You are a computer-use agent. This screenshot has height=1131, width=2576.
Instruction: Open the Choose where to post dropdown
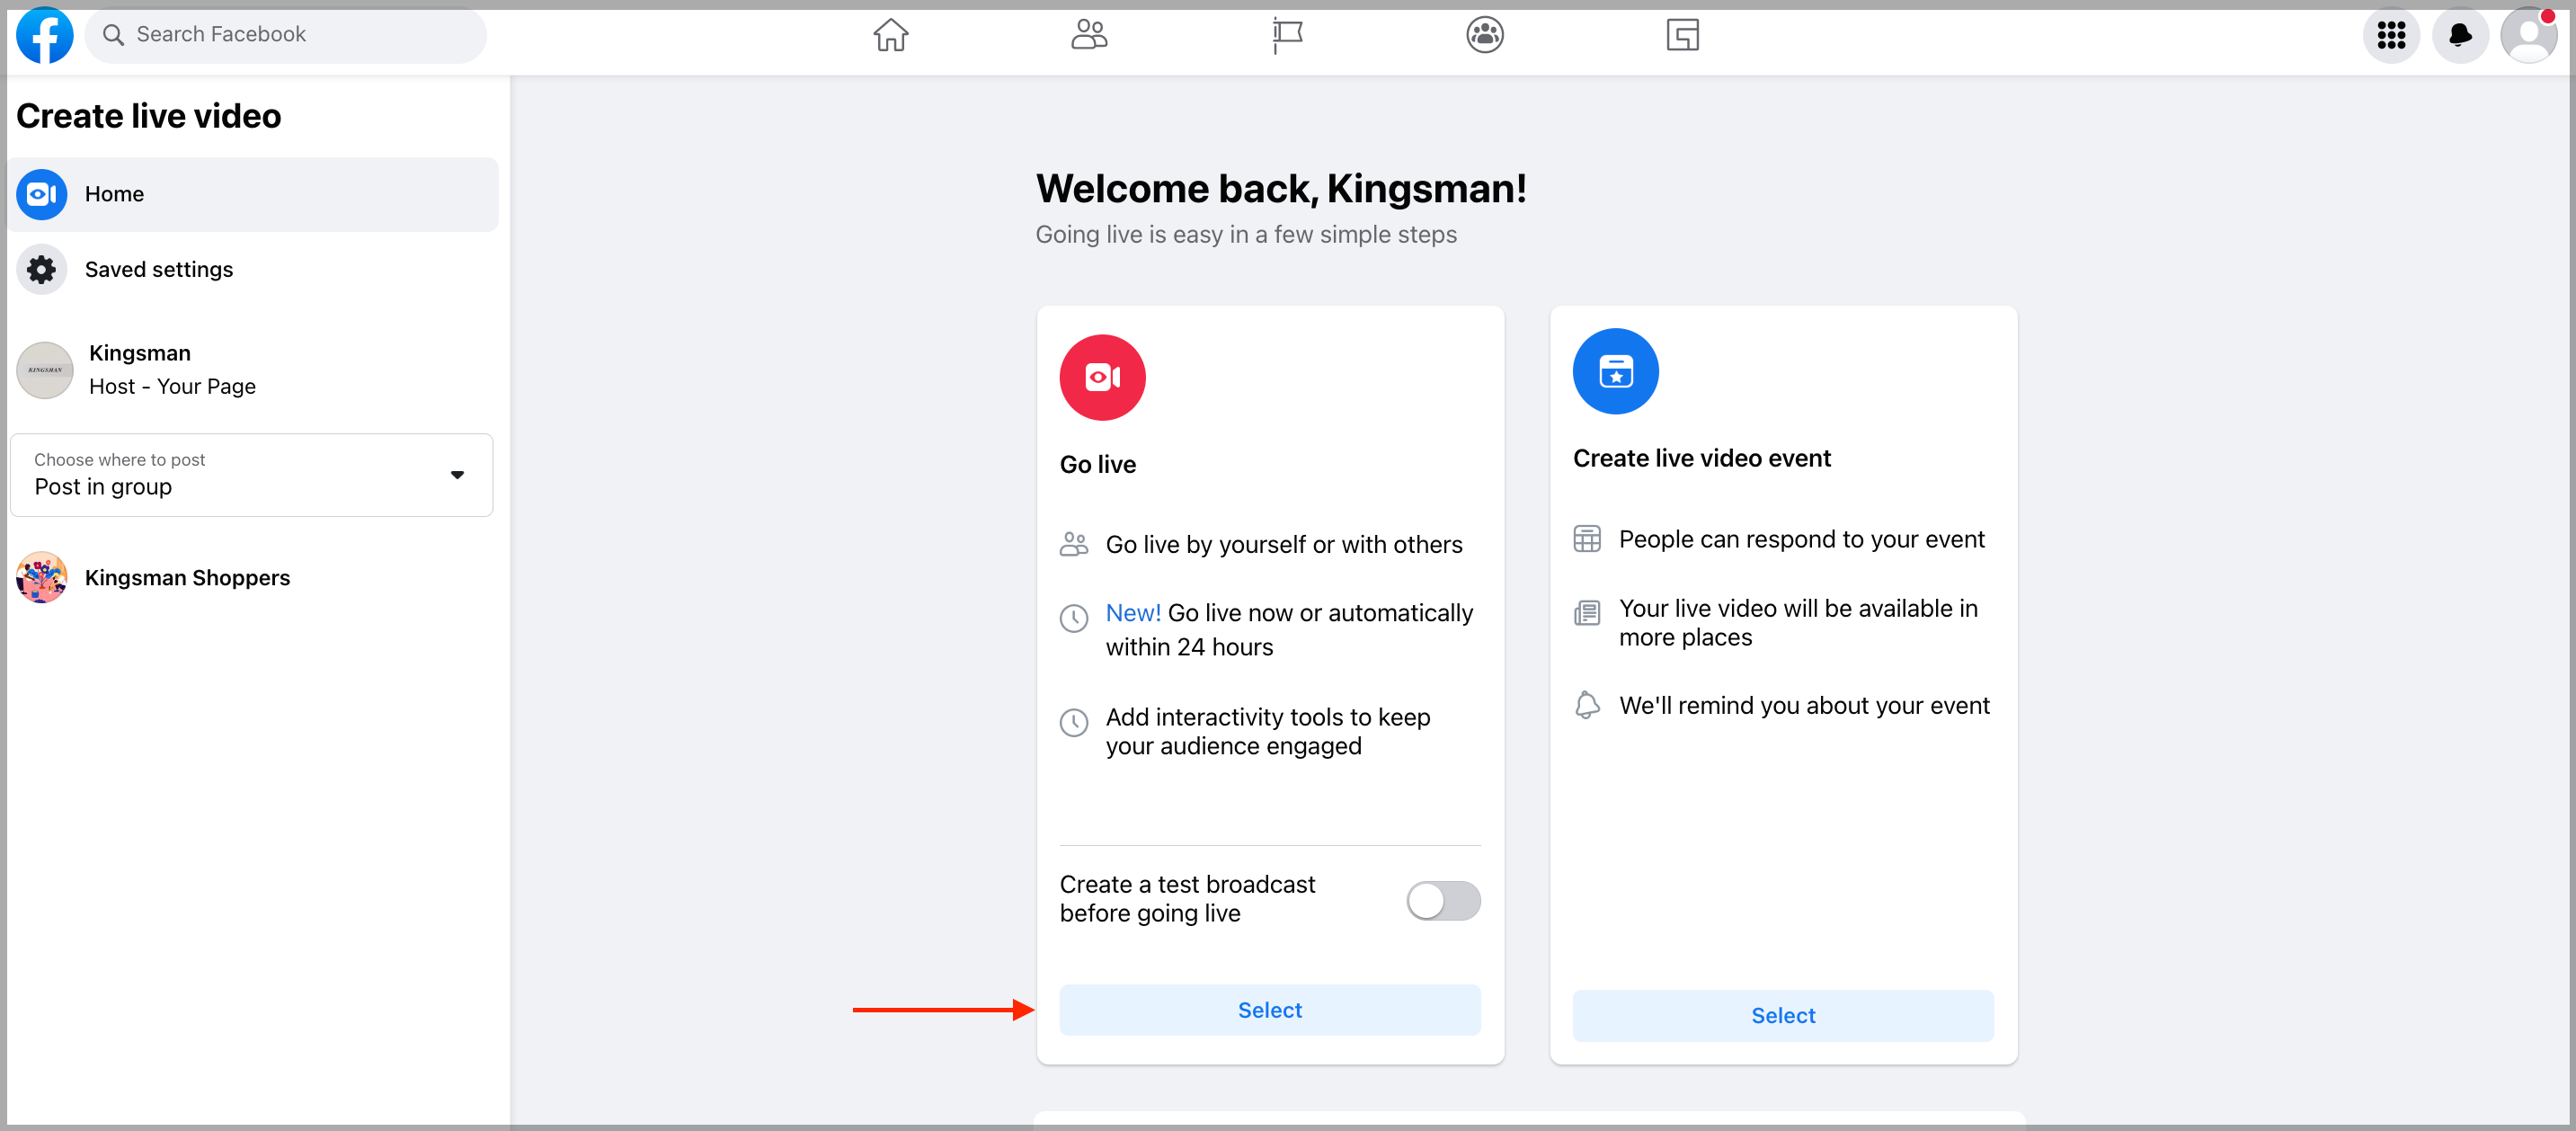pos(251,475)
